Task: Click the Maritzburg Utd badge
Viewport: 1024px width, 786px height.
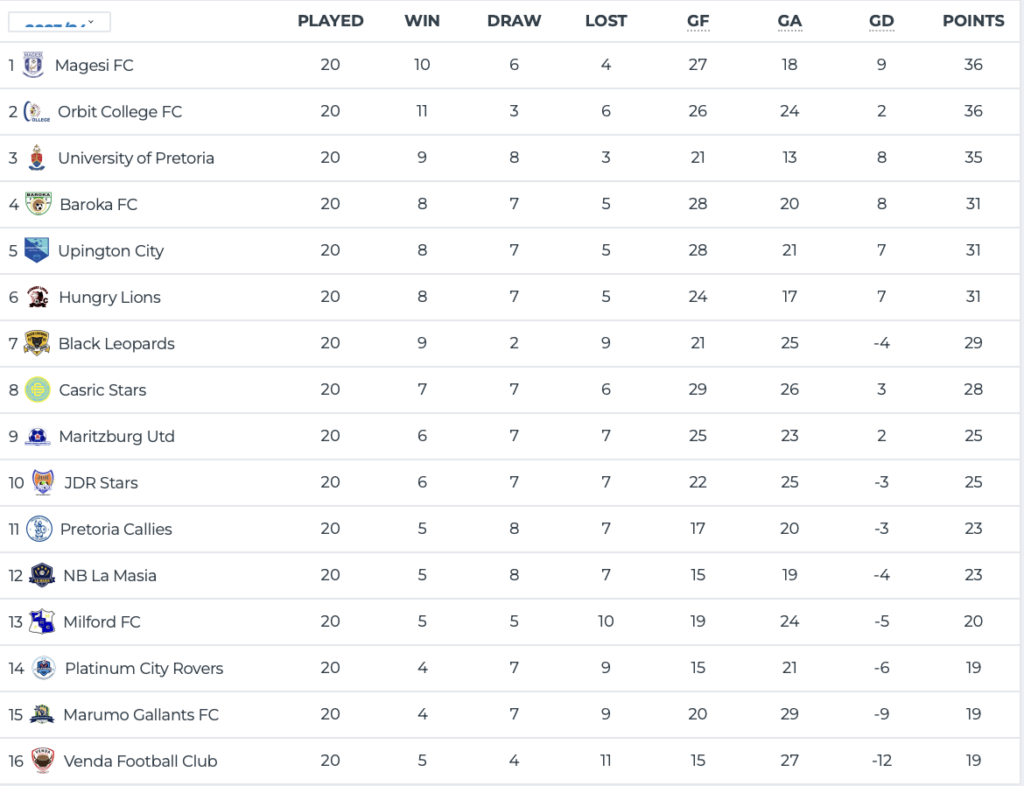Action: pos(38,436)
